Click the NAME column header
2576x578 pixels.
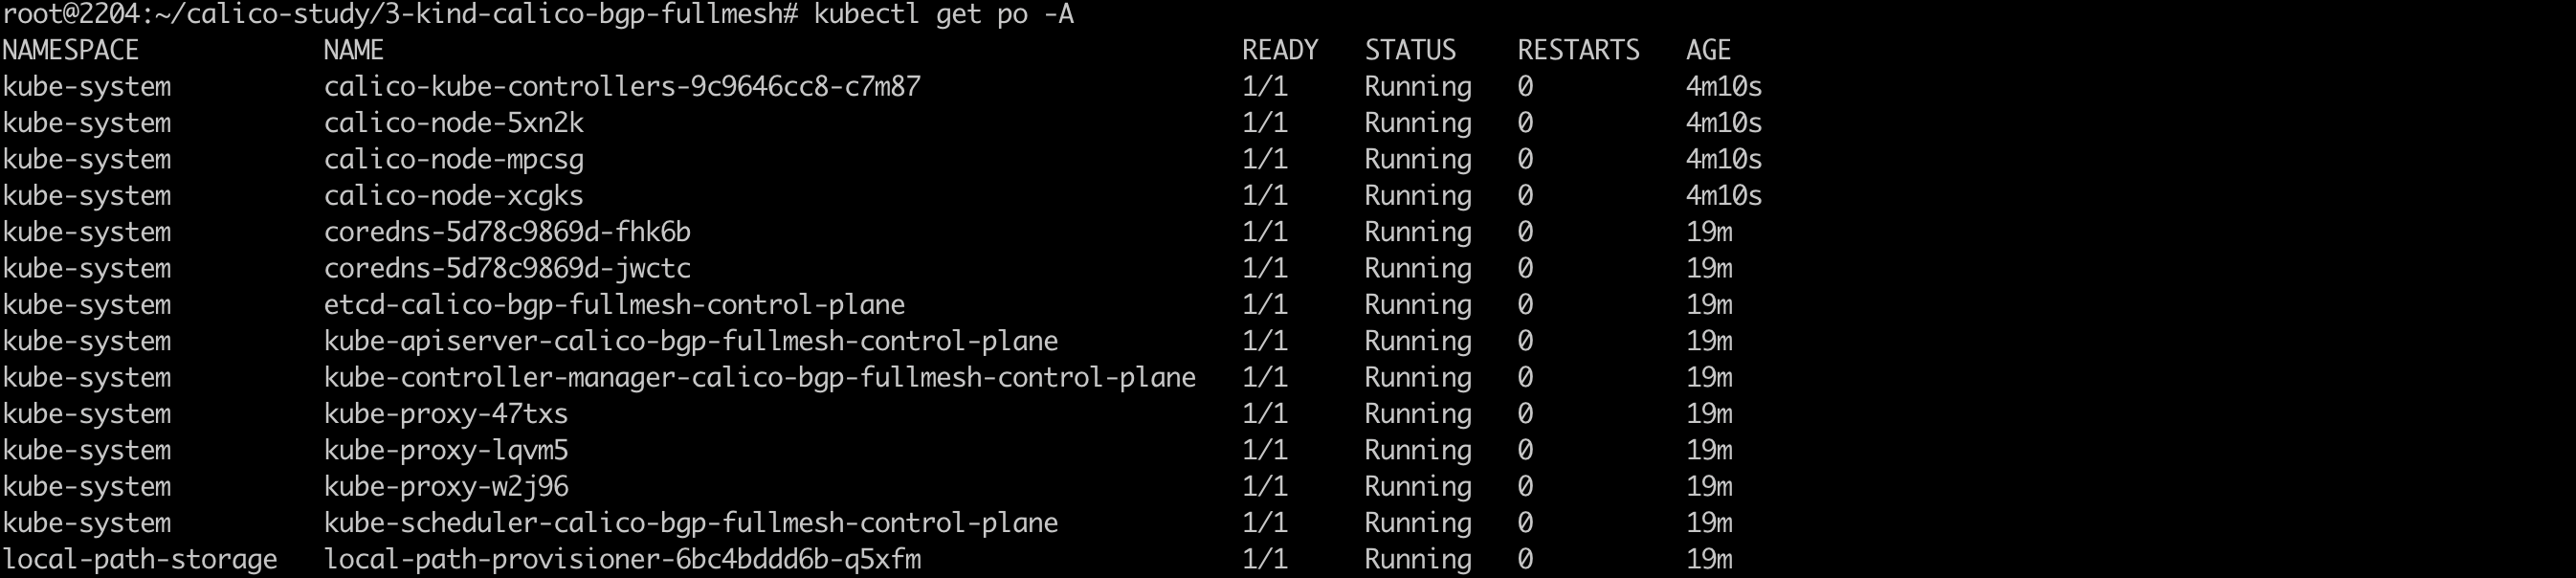pyautogui.click(x=353, y=50)
